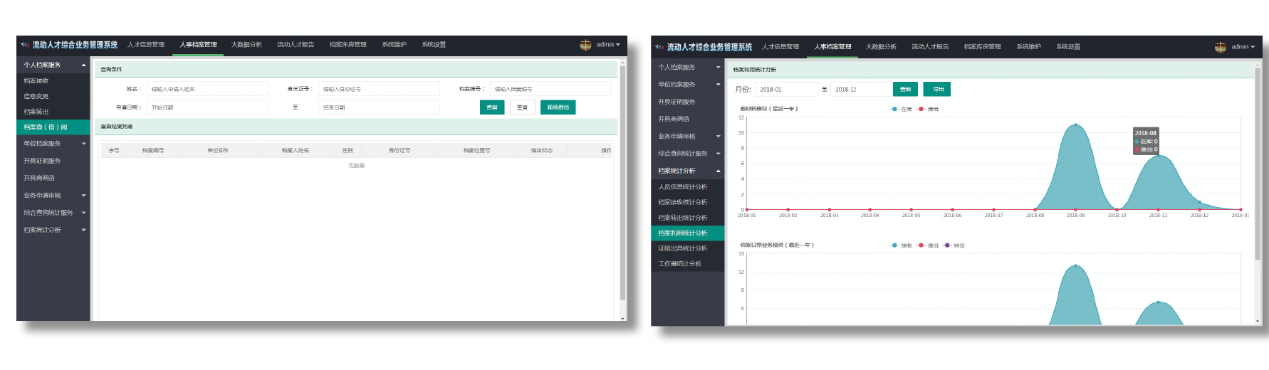Click the admin avatar icon in the query form window
The width and height of the screenshot is (1269, 370).
coord(585,45)
